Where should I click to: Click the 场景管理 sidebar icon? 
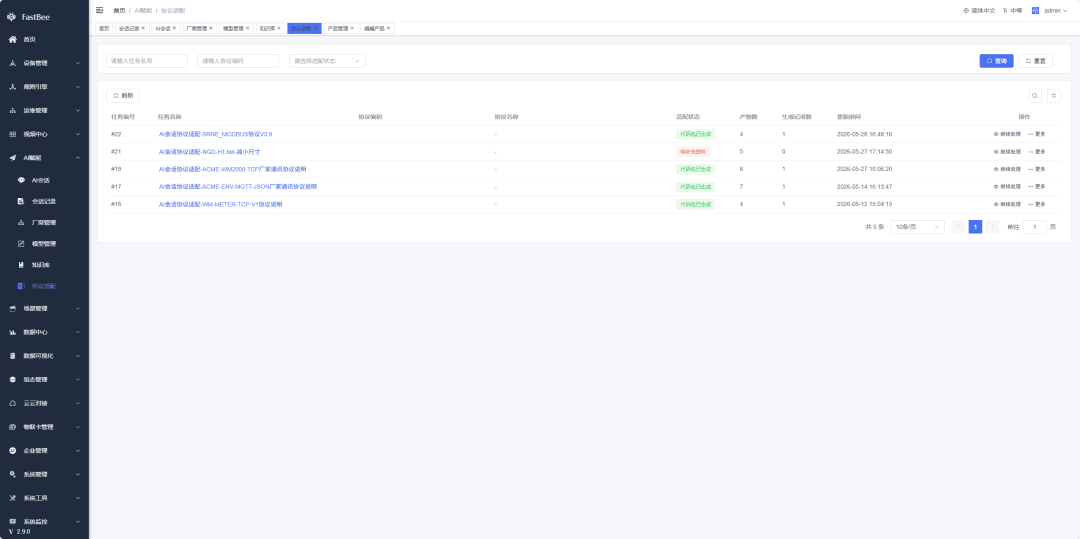coord(12,308)
